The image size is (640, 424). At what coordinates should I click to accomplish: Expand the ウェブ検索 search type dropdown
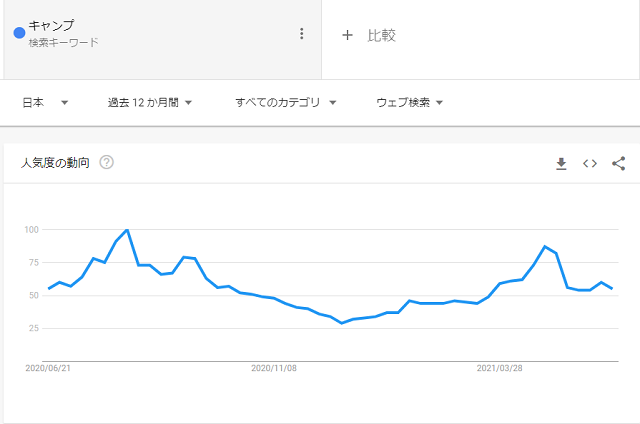(409, 102)
